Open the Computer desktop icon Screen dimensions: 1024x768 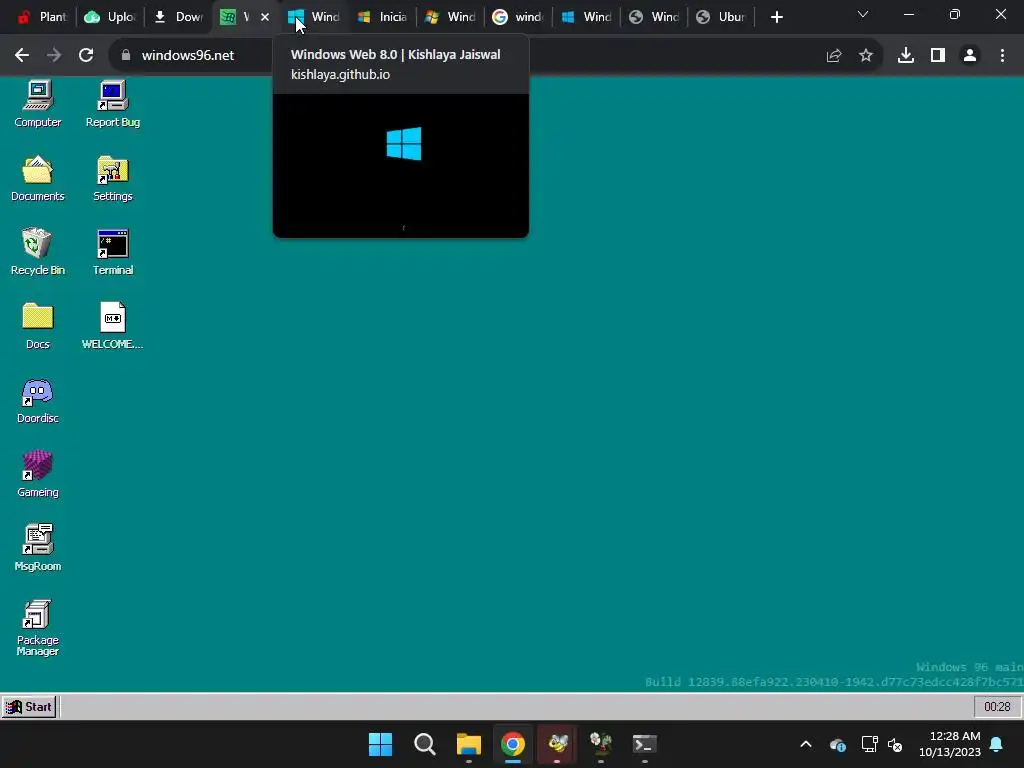coord(38,103)
